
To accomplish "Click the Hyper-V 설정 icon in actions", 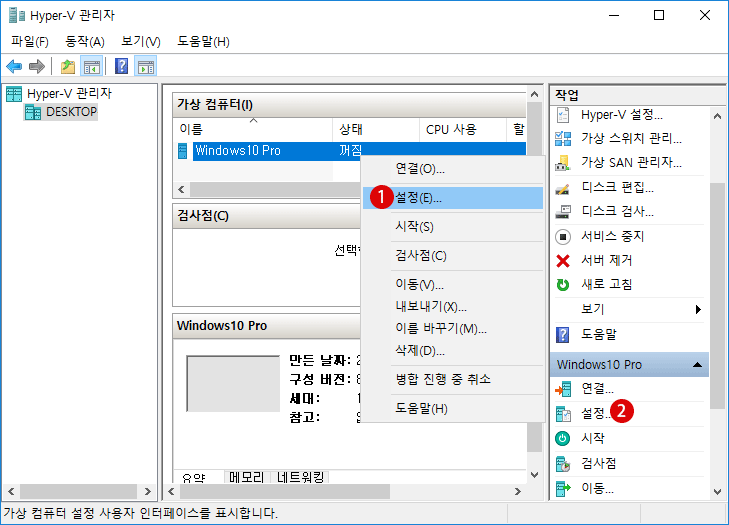I will pyautogui.click(x=563, y=114).
